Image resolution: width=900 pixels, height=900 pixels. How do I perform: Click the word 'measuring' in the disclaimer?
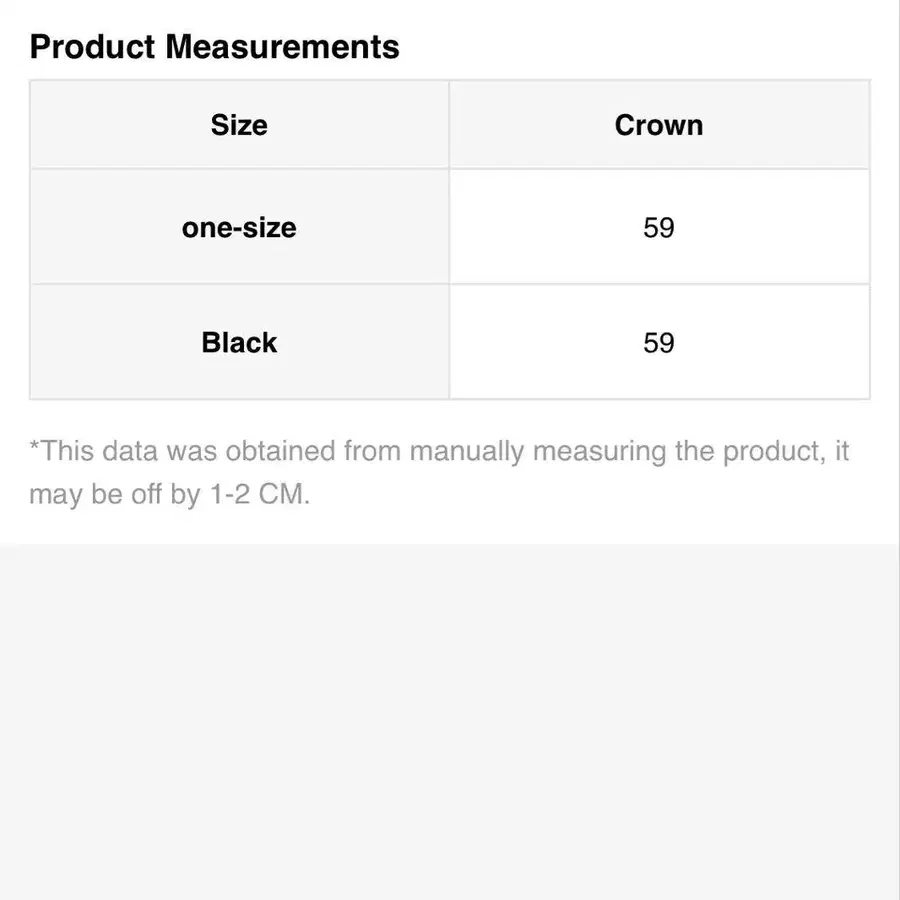tap(598, 451)
